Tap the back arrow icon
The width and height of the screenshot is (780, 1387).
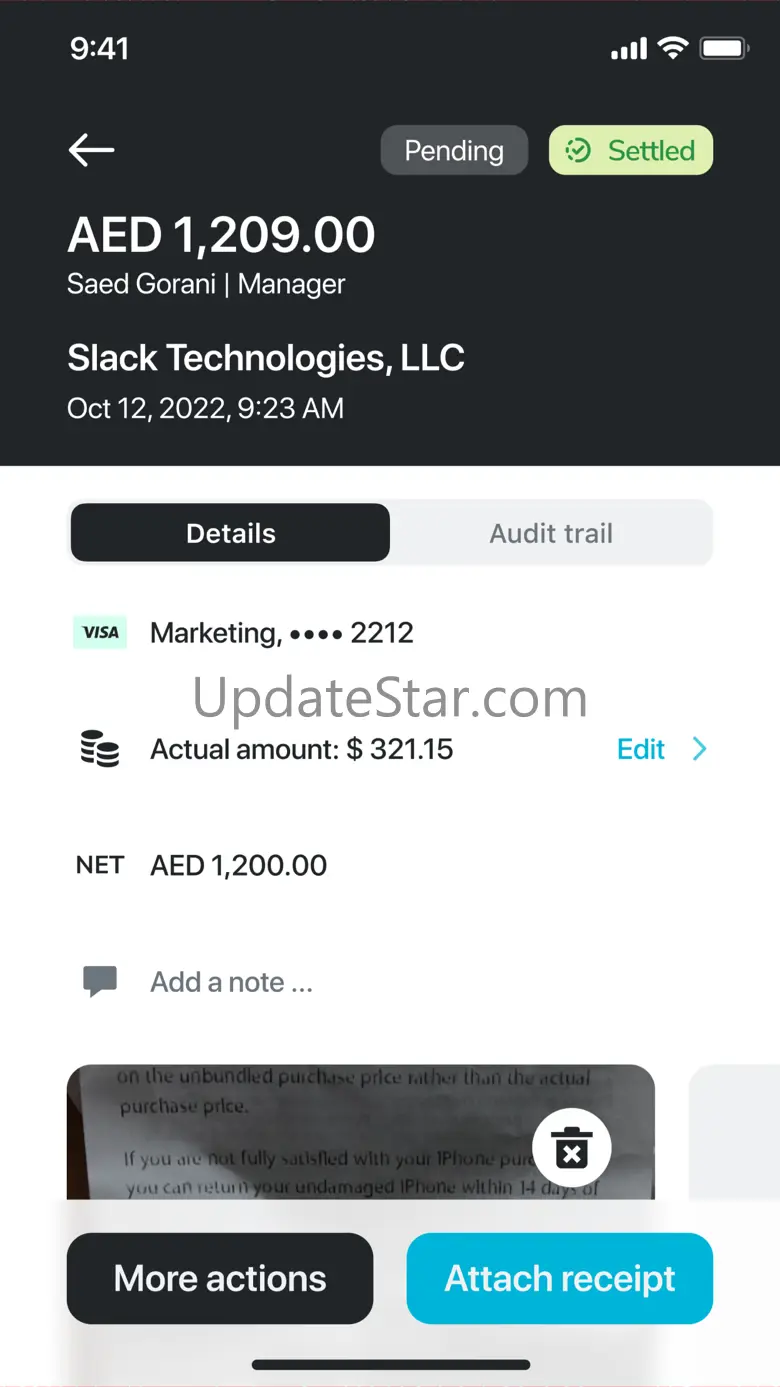point(91,150)
